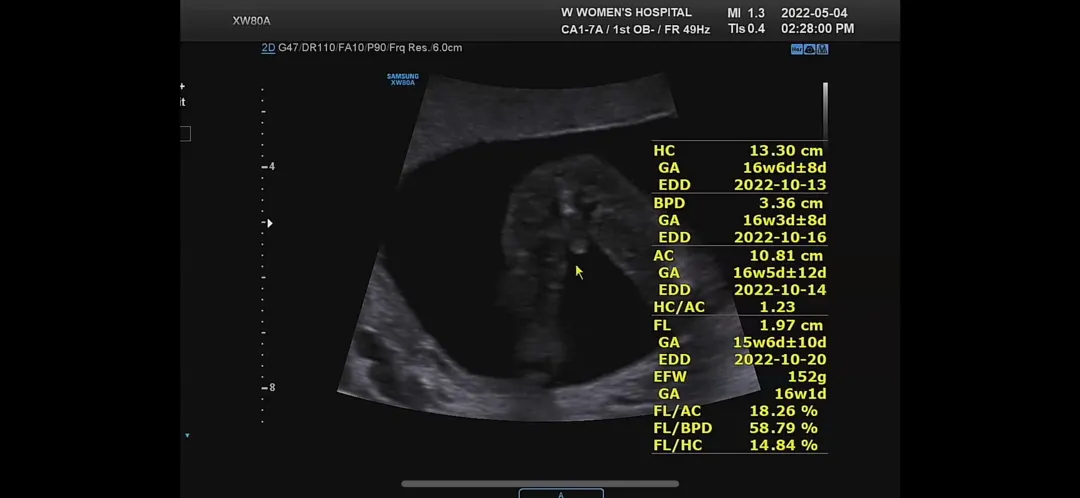1080x498 pixels.
Task: Click the ultrasound sector scan status icon
Action: tap(809, 50)
